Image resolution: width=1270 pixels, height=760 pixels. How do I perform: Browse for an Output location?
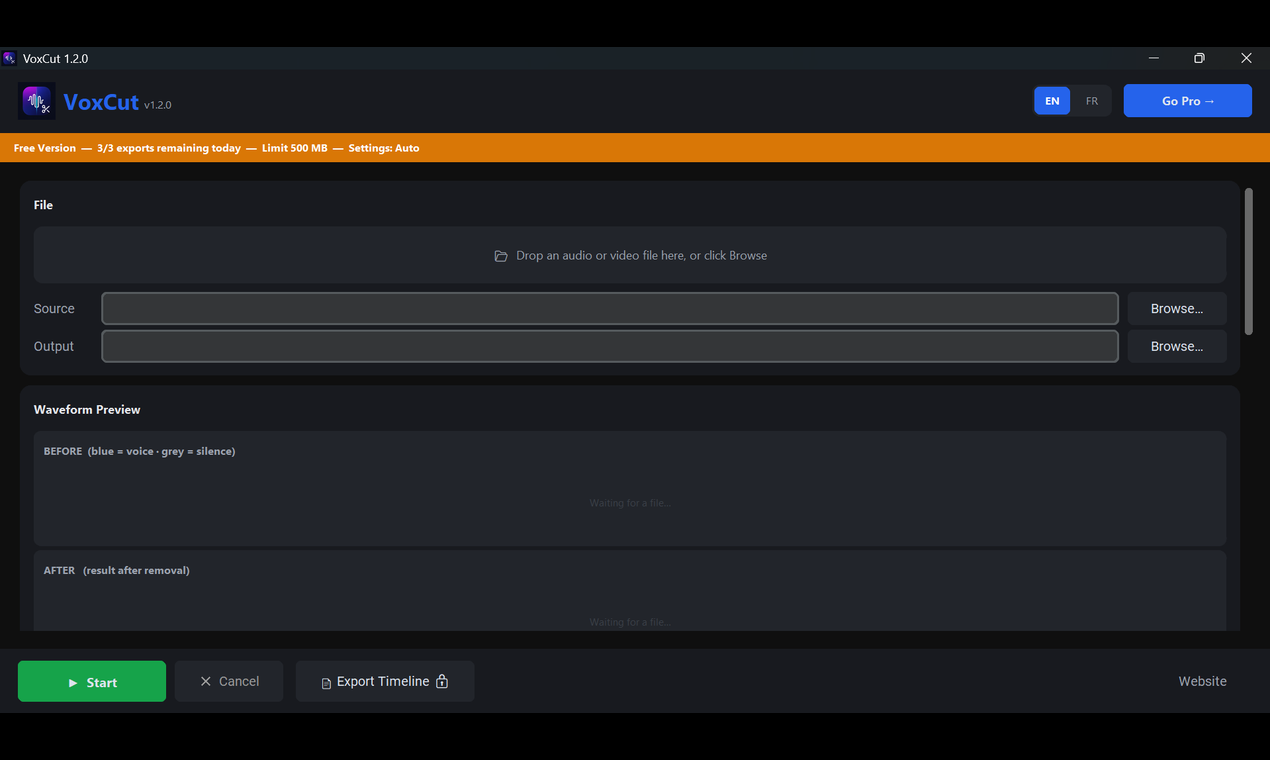[1177, 346]
